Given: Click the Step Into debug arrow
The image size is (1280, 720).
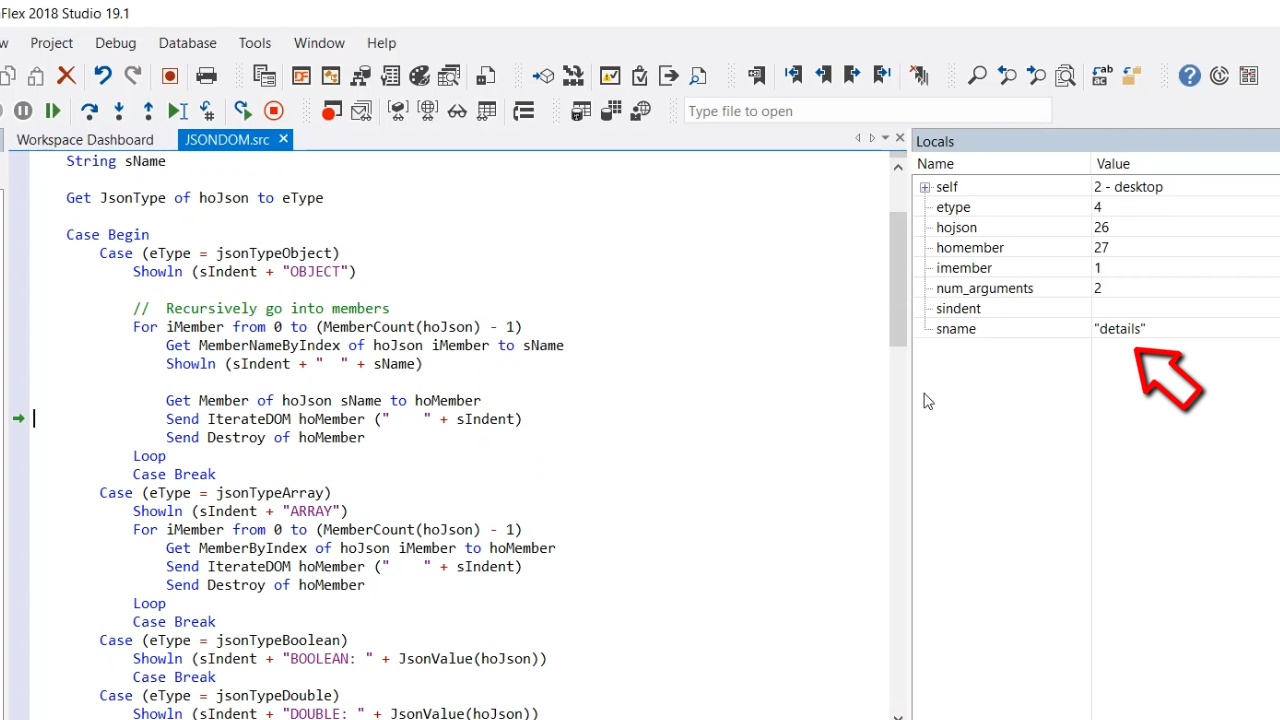Looking at the screenshot, I should click(119, 111).
